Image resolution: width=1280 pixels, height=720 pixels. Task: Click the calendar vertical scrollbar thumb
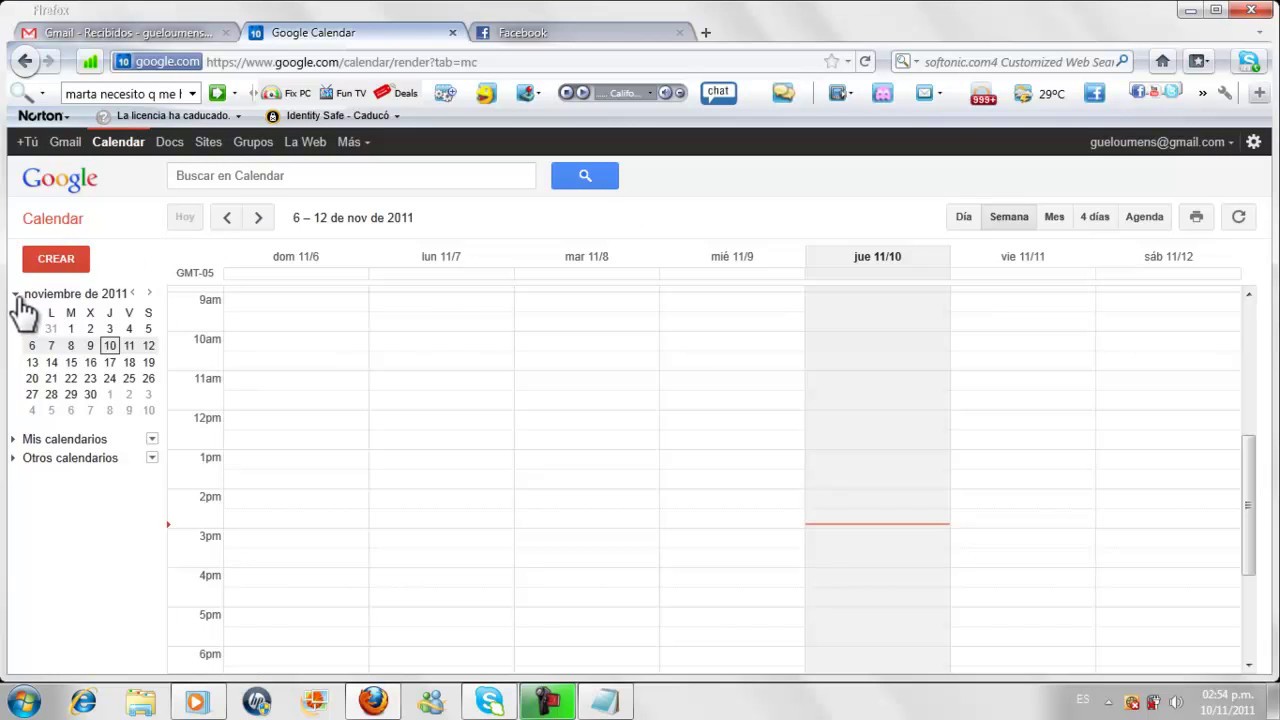1248,505
